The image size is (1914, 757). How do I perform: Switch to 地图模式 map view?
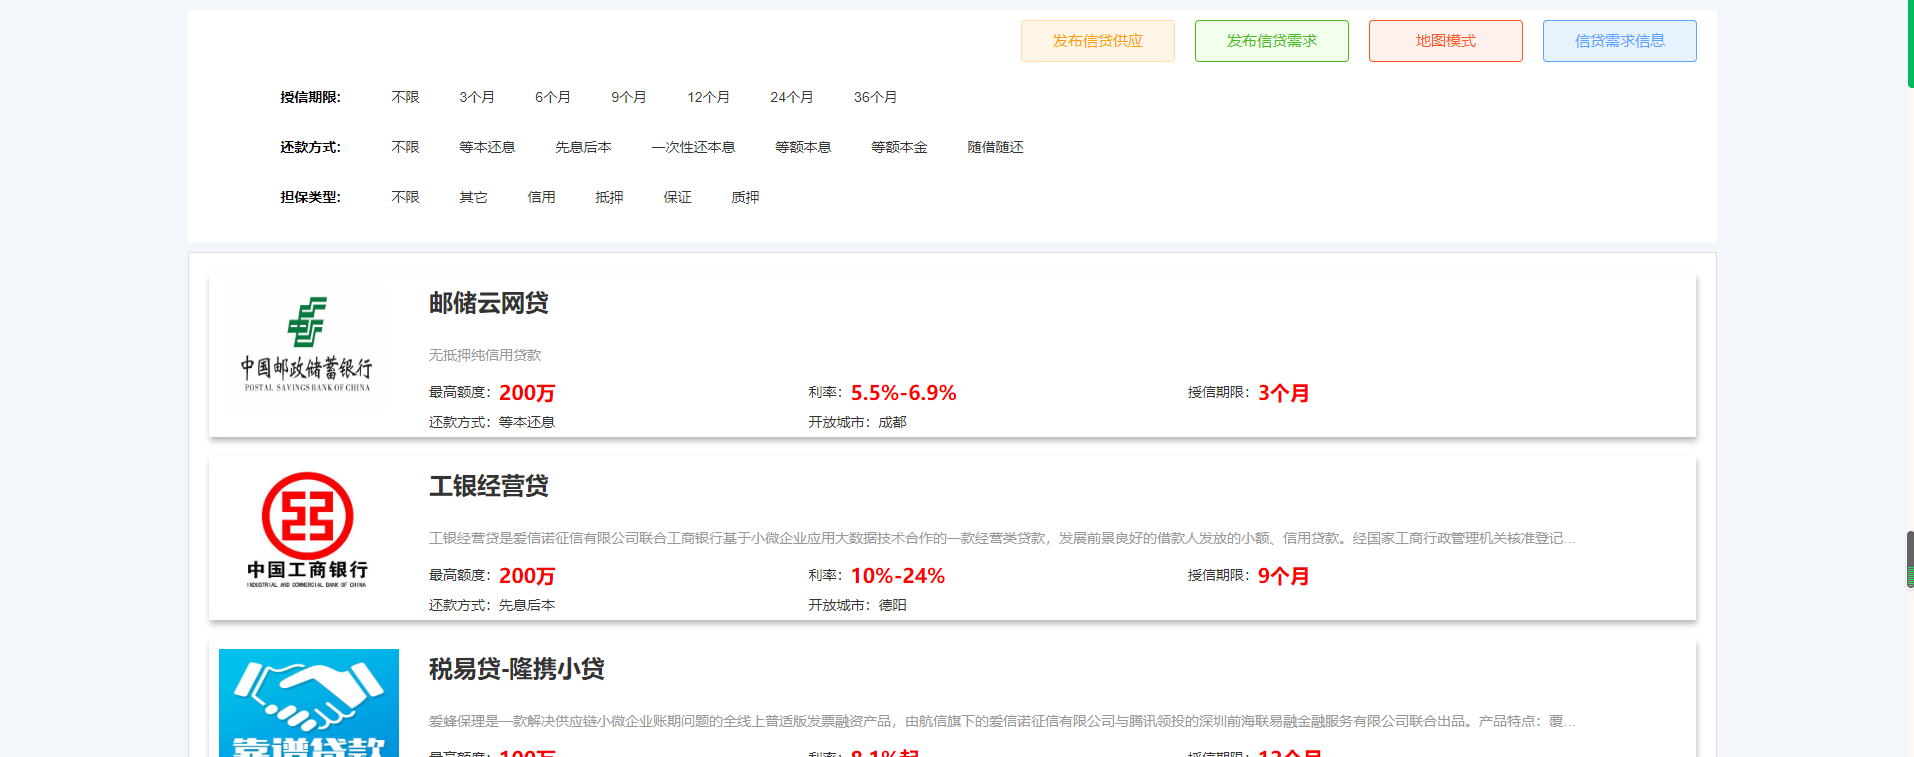click(1445, 41)
